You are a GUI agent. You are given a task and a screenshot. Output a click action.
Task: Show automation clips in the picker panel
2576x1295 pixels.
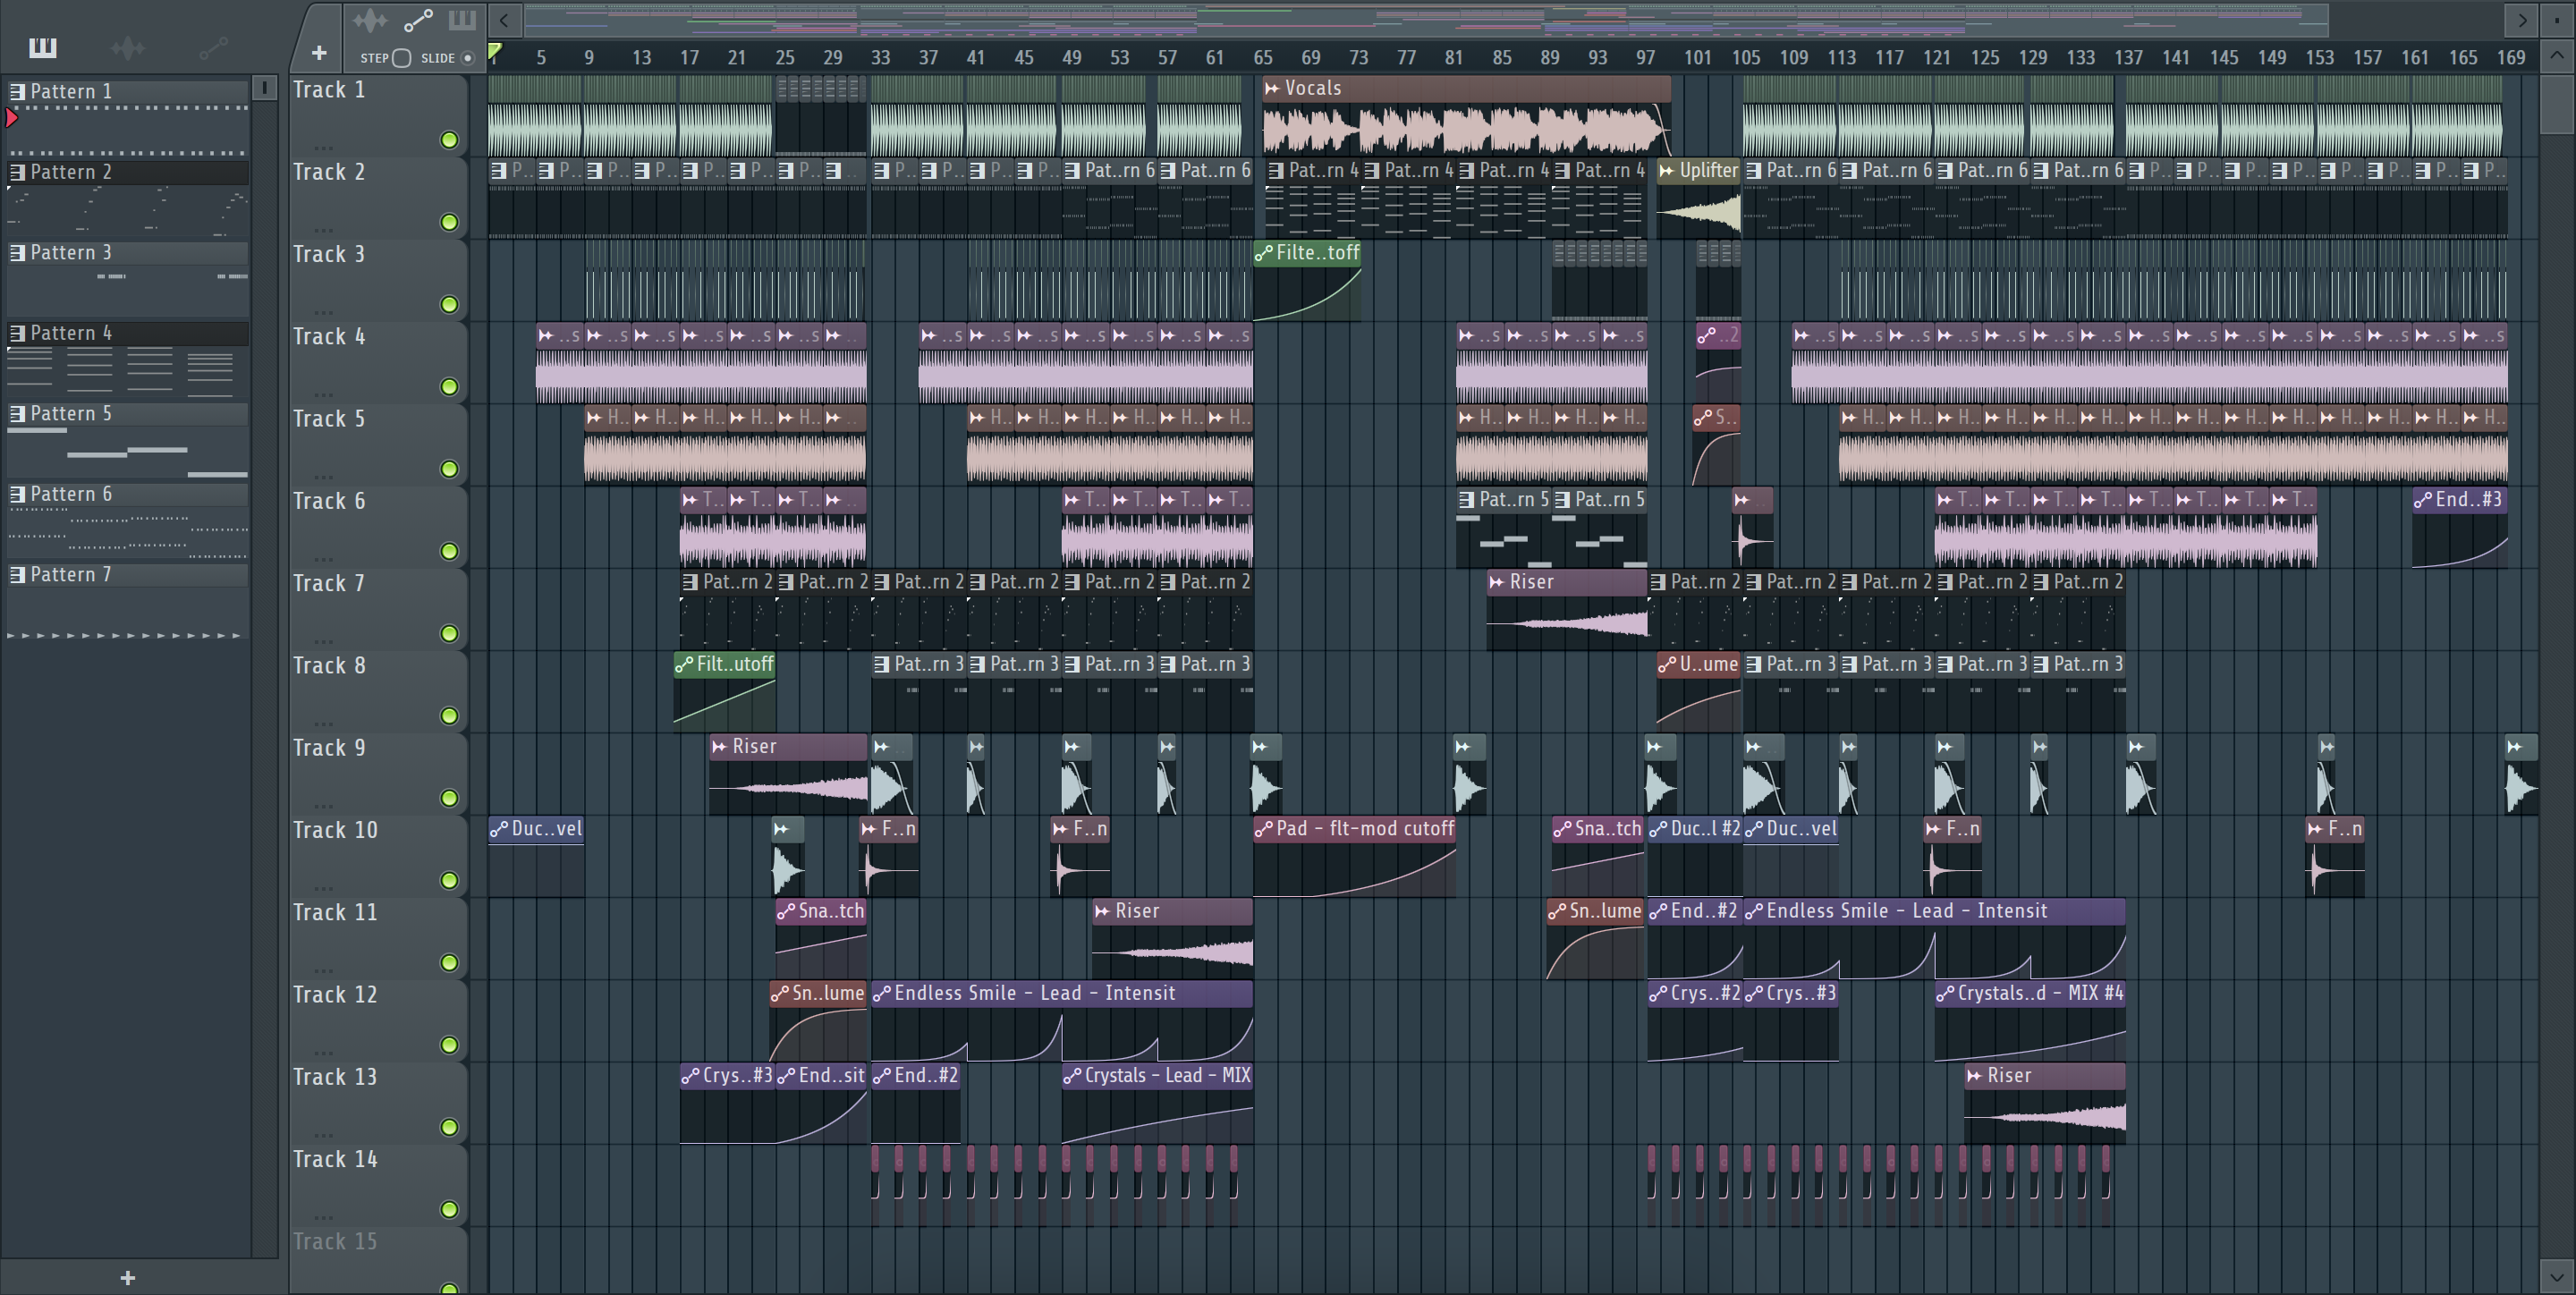[213, 47]
